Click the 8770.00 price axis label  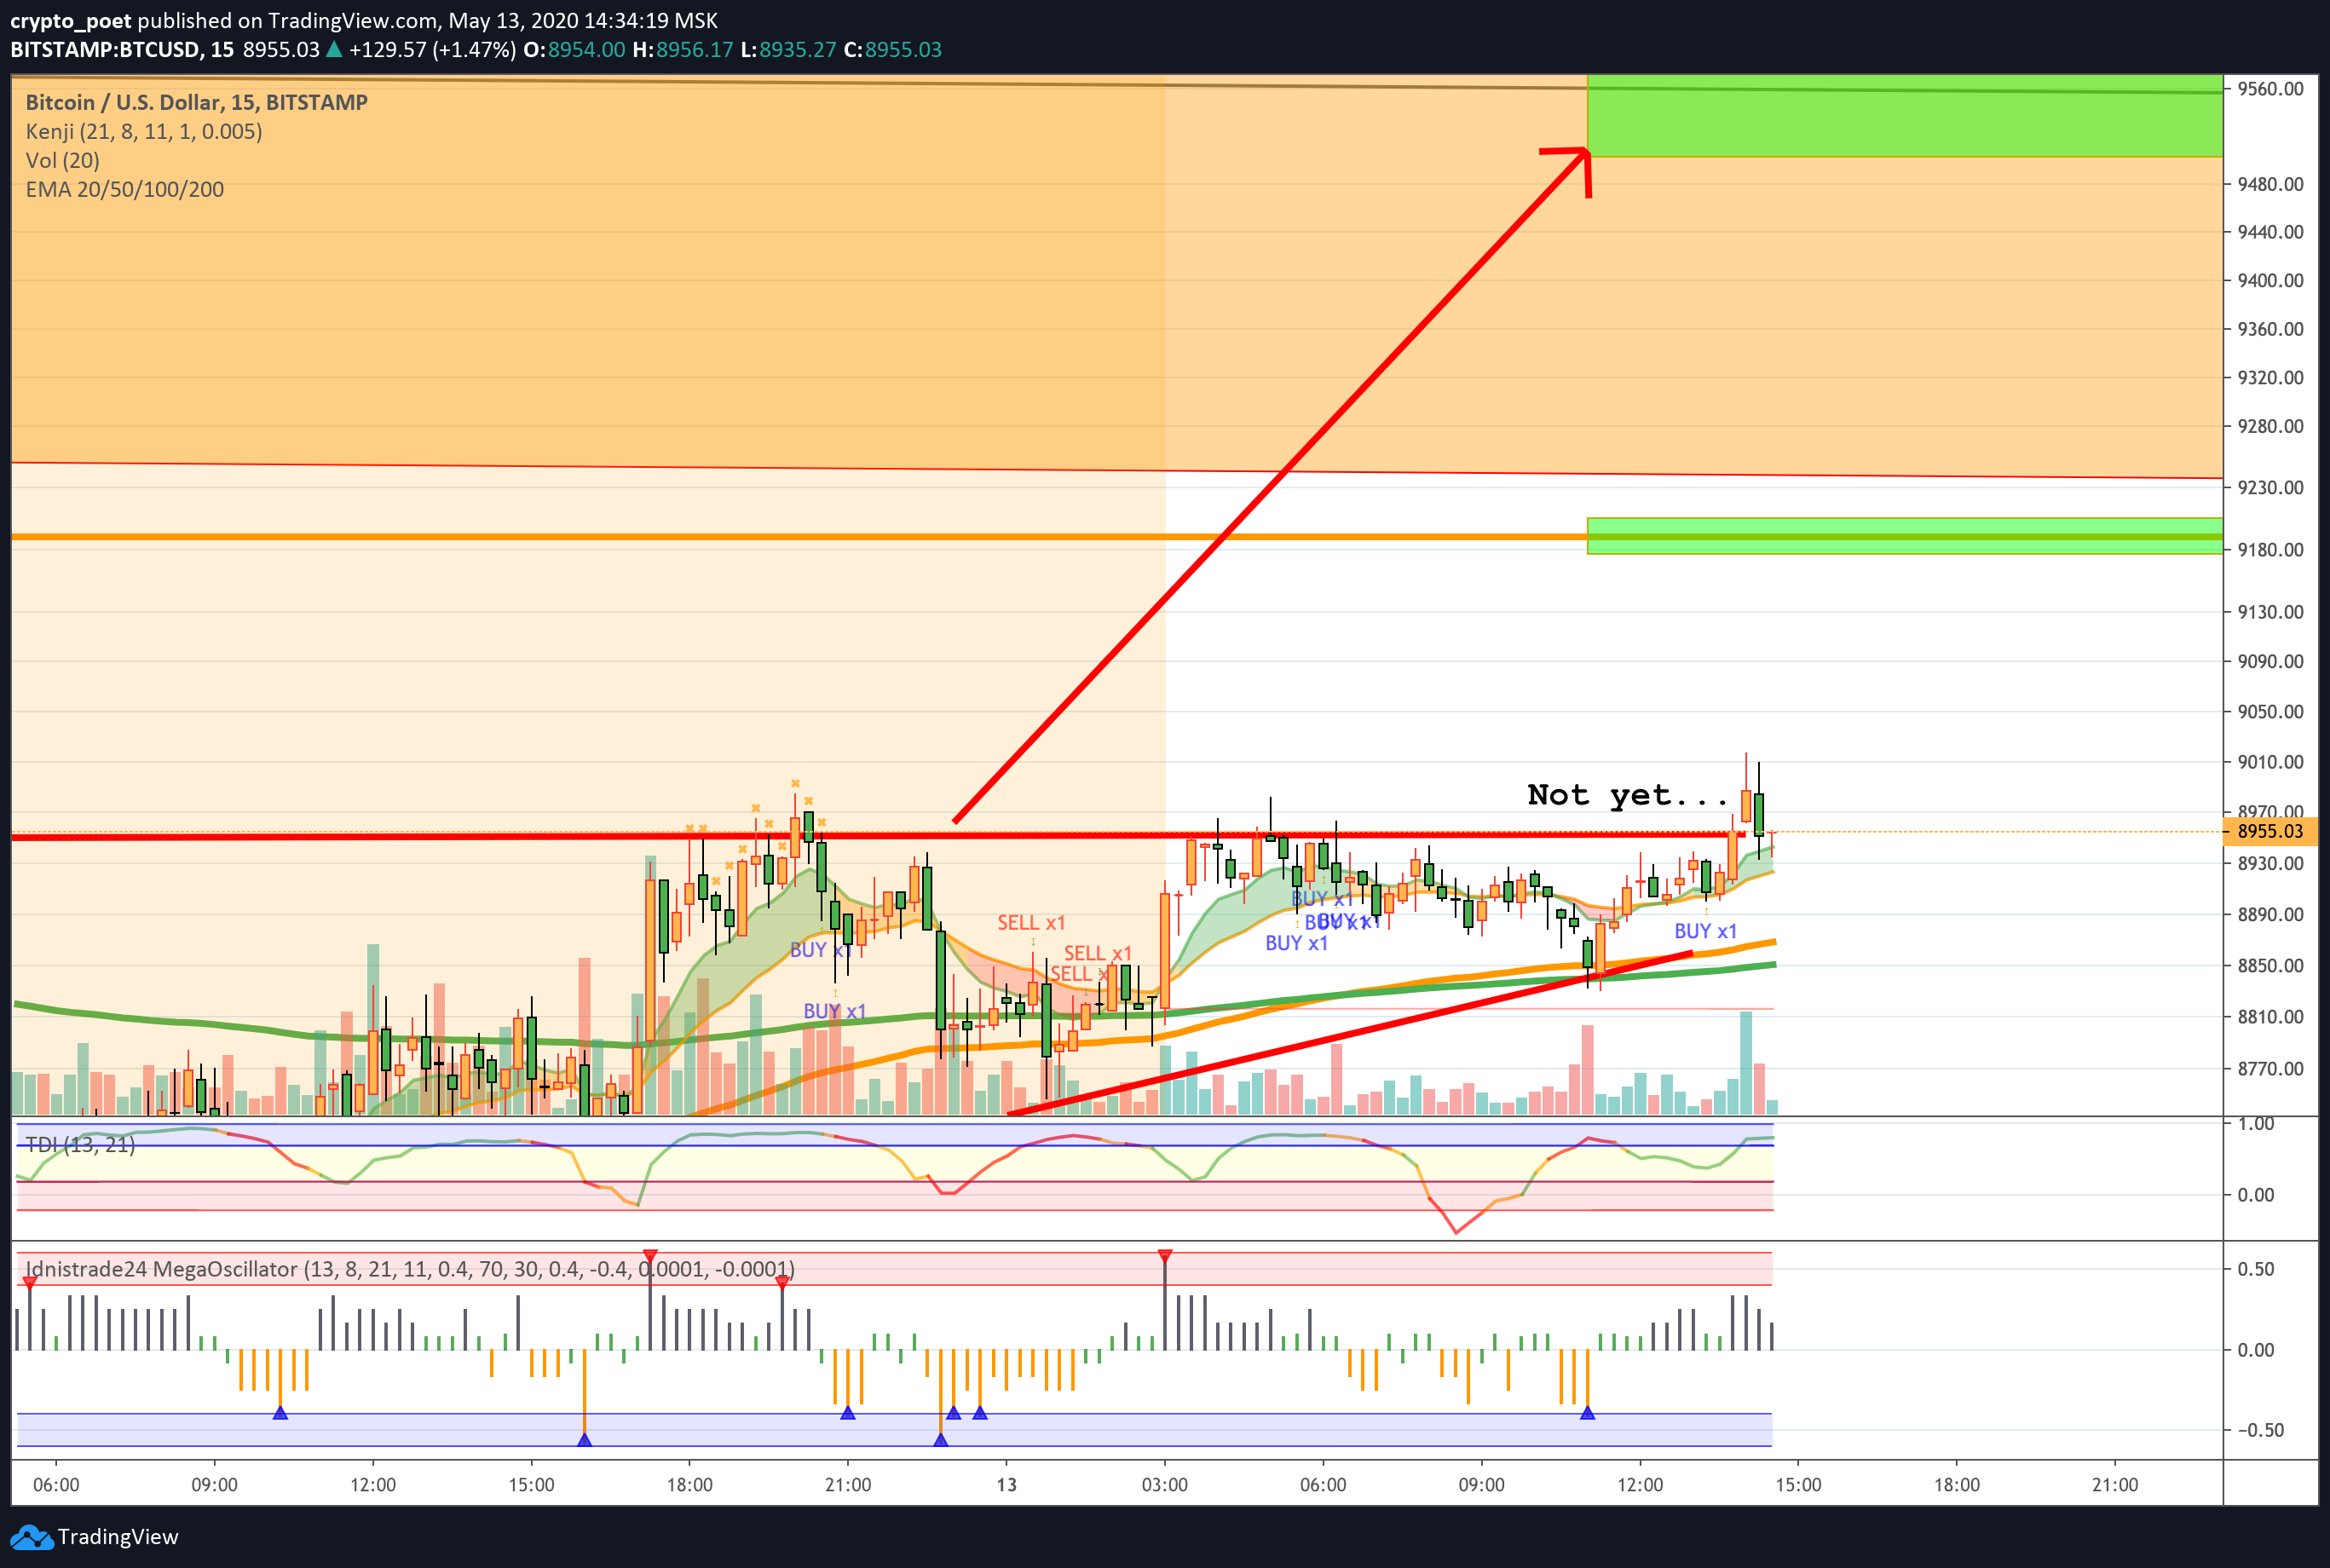point(2270,1068)
